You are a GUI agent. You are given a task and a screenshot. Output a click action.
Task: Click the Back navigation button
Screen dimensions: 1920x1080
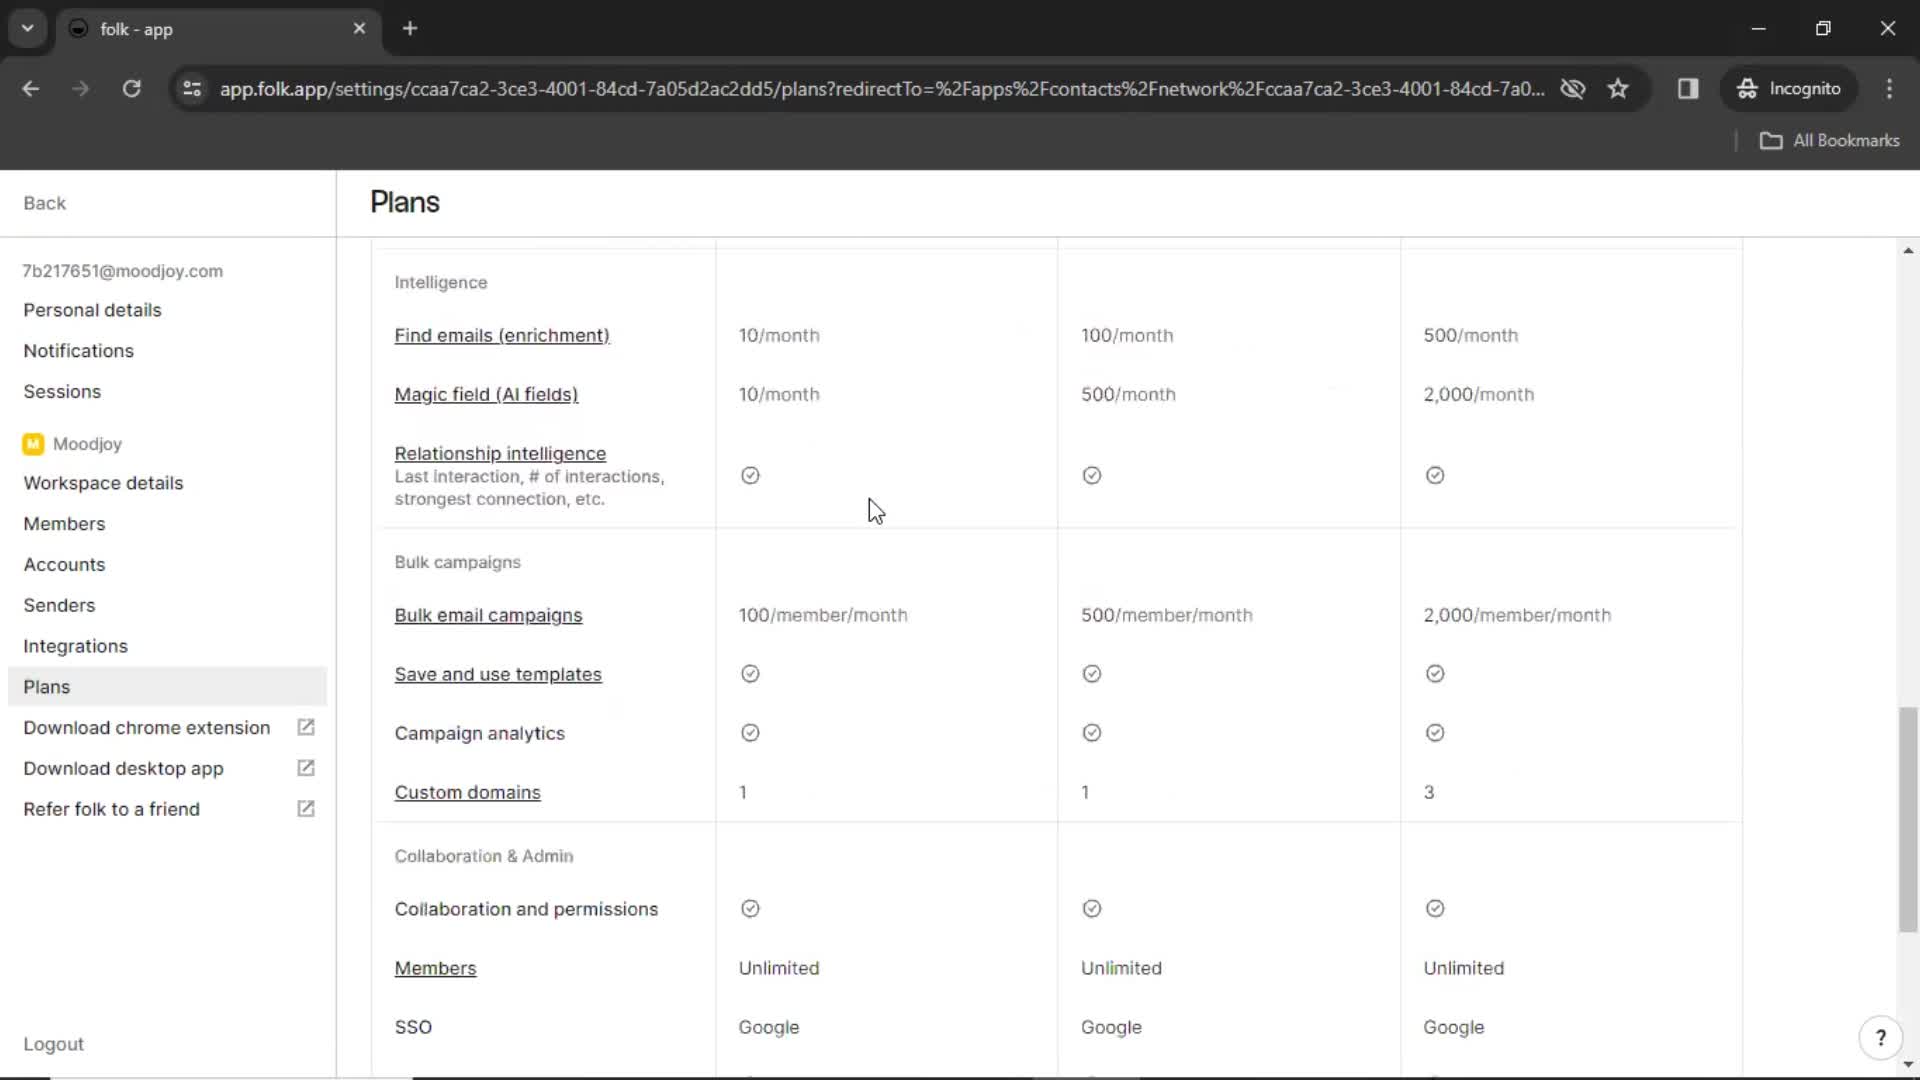tap(45, 203)
